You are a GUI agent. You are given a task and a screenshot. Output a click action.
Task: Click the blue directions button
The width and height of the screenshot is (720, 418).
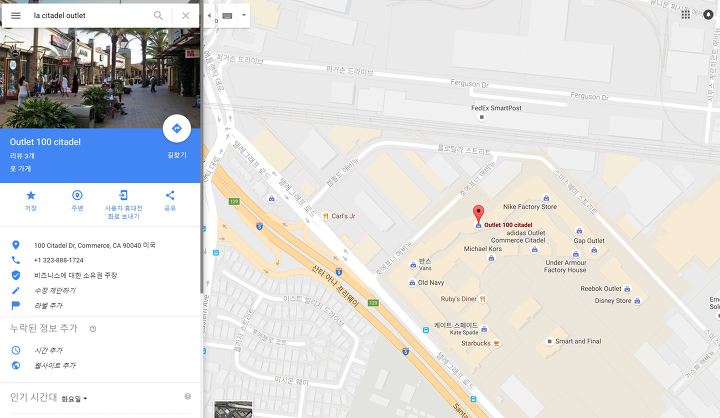click(x=177, y=129)
